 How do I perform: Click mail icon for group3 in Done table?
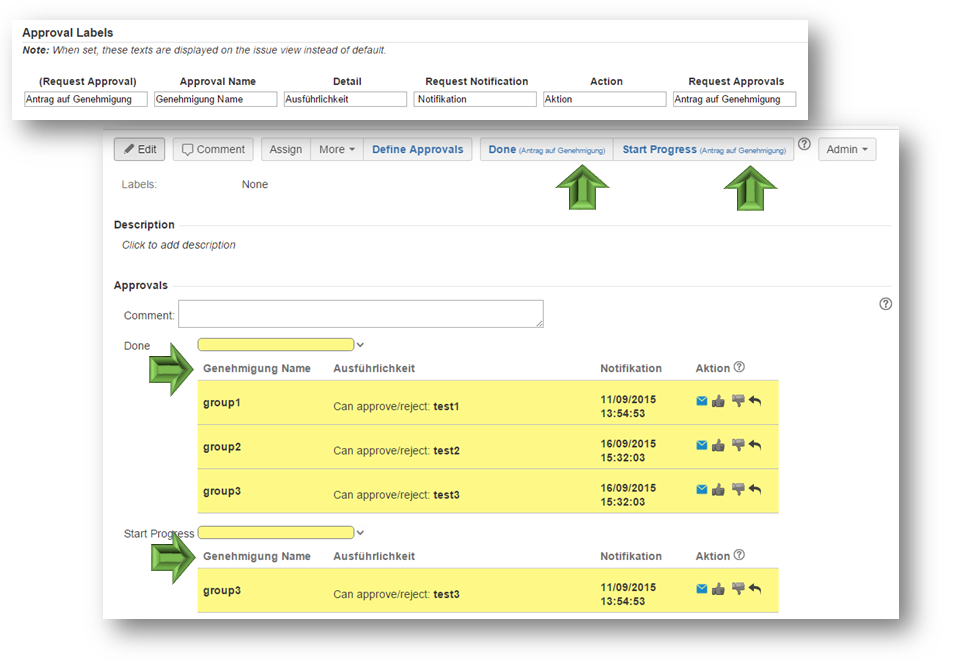[701, 489]
